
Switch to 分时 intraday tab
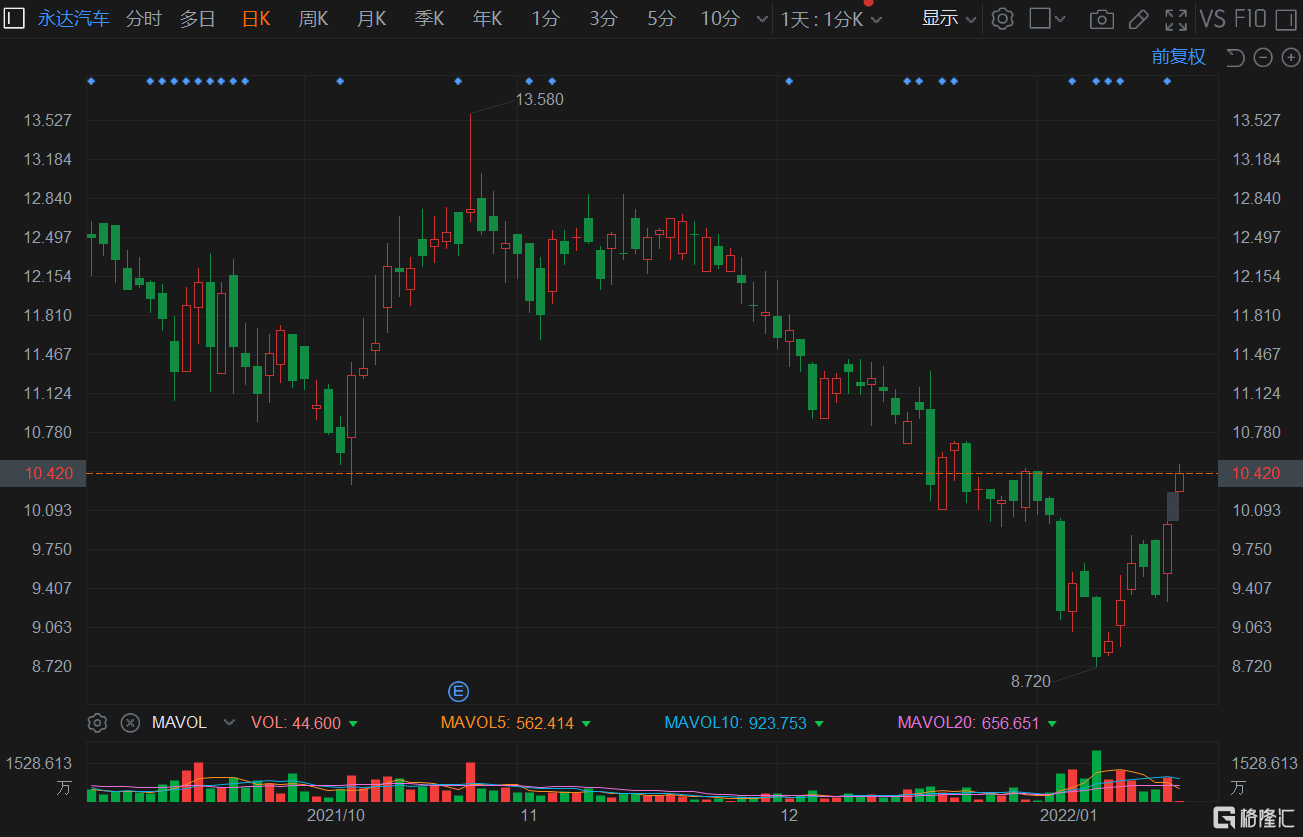pos(143,18)
